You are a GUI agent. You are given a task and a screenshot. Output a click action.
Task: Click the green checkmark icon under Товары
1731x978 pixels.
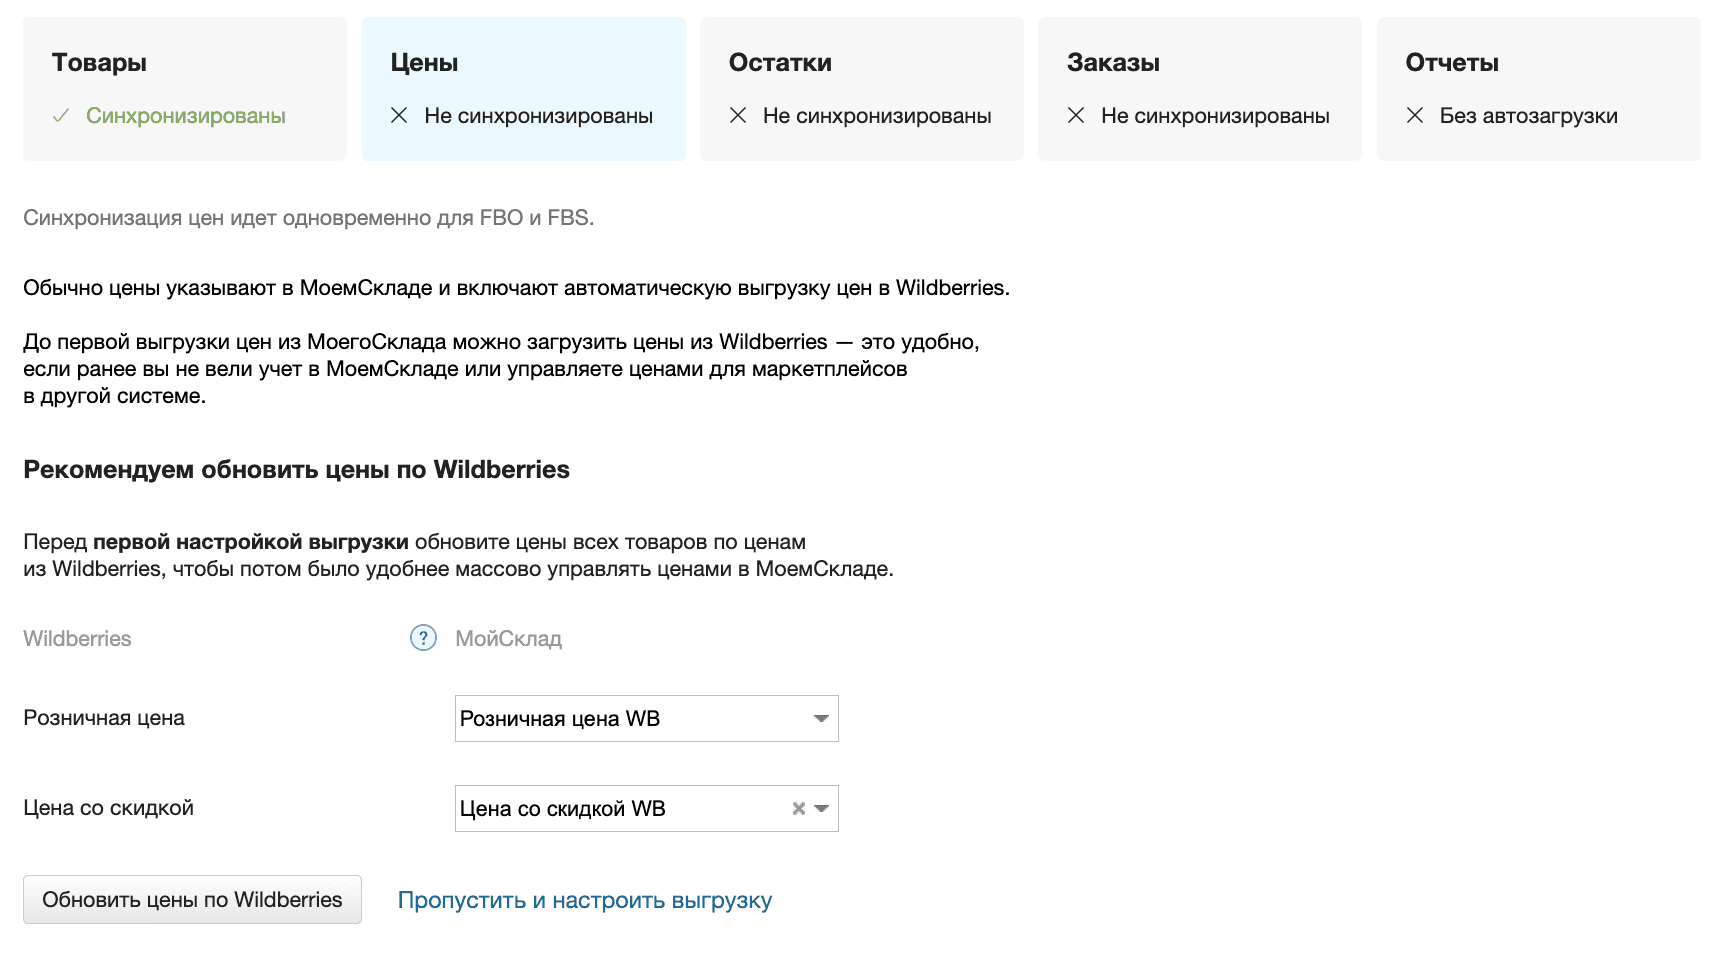[61, 116]
